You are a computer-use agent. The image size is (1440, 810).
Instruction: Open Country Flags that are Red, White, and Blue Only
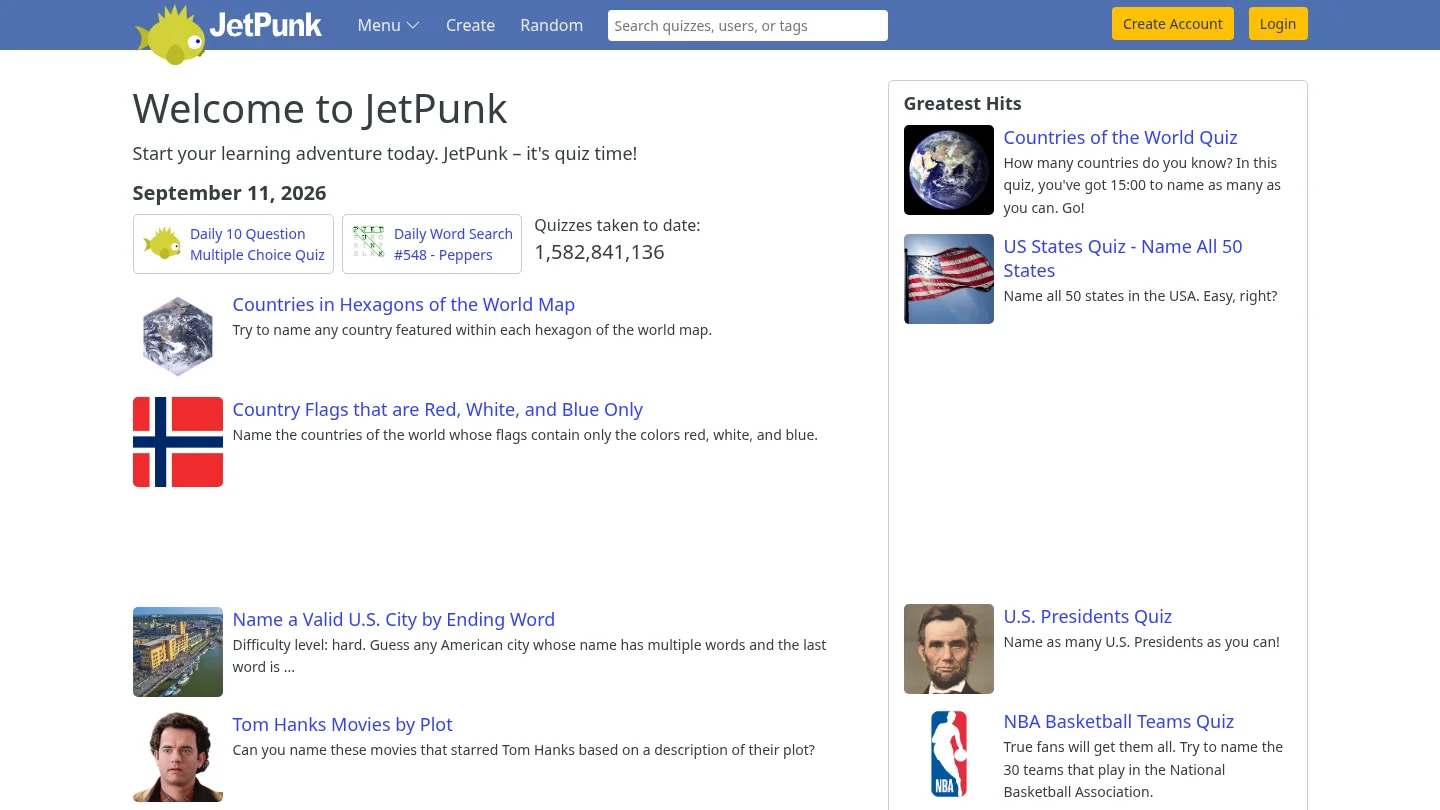tap(437, 409)
